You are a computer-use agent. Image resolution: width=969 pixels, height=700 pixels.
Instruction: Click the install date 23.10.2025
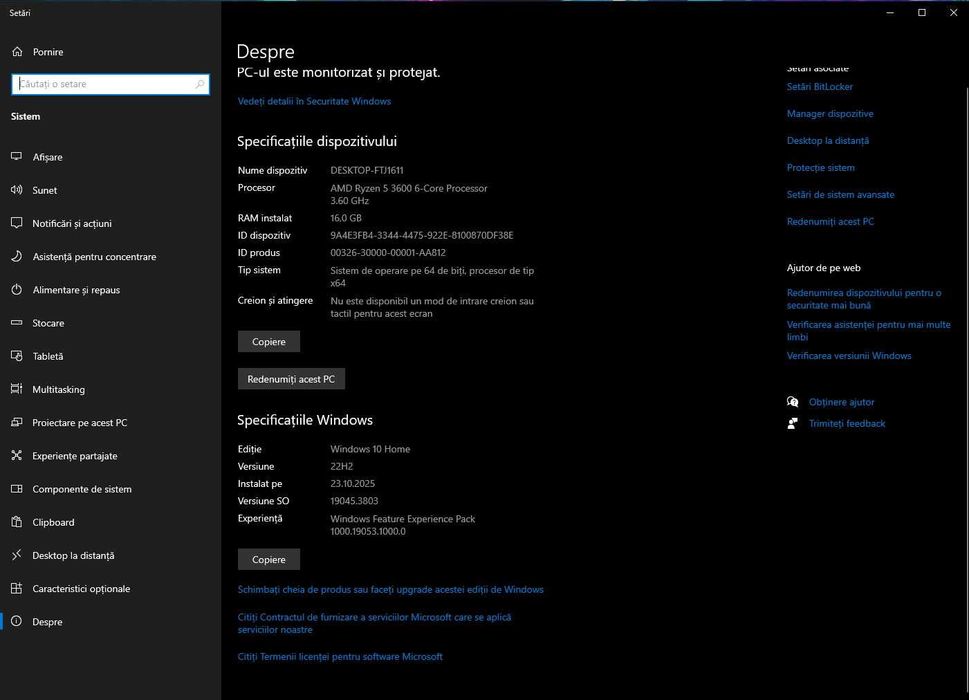pyautogui.click(x=352, y=484)
